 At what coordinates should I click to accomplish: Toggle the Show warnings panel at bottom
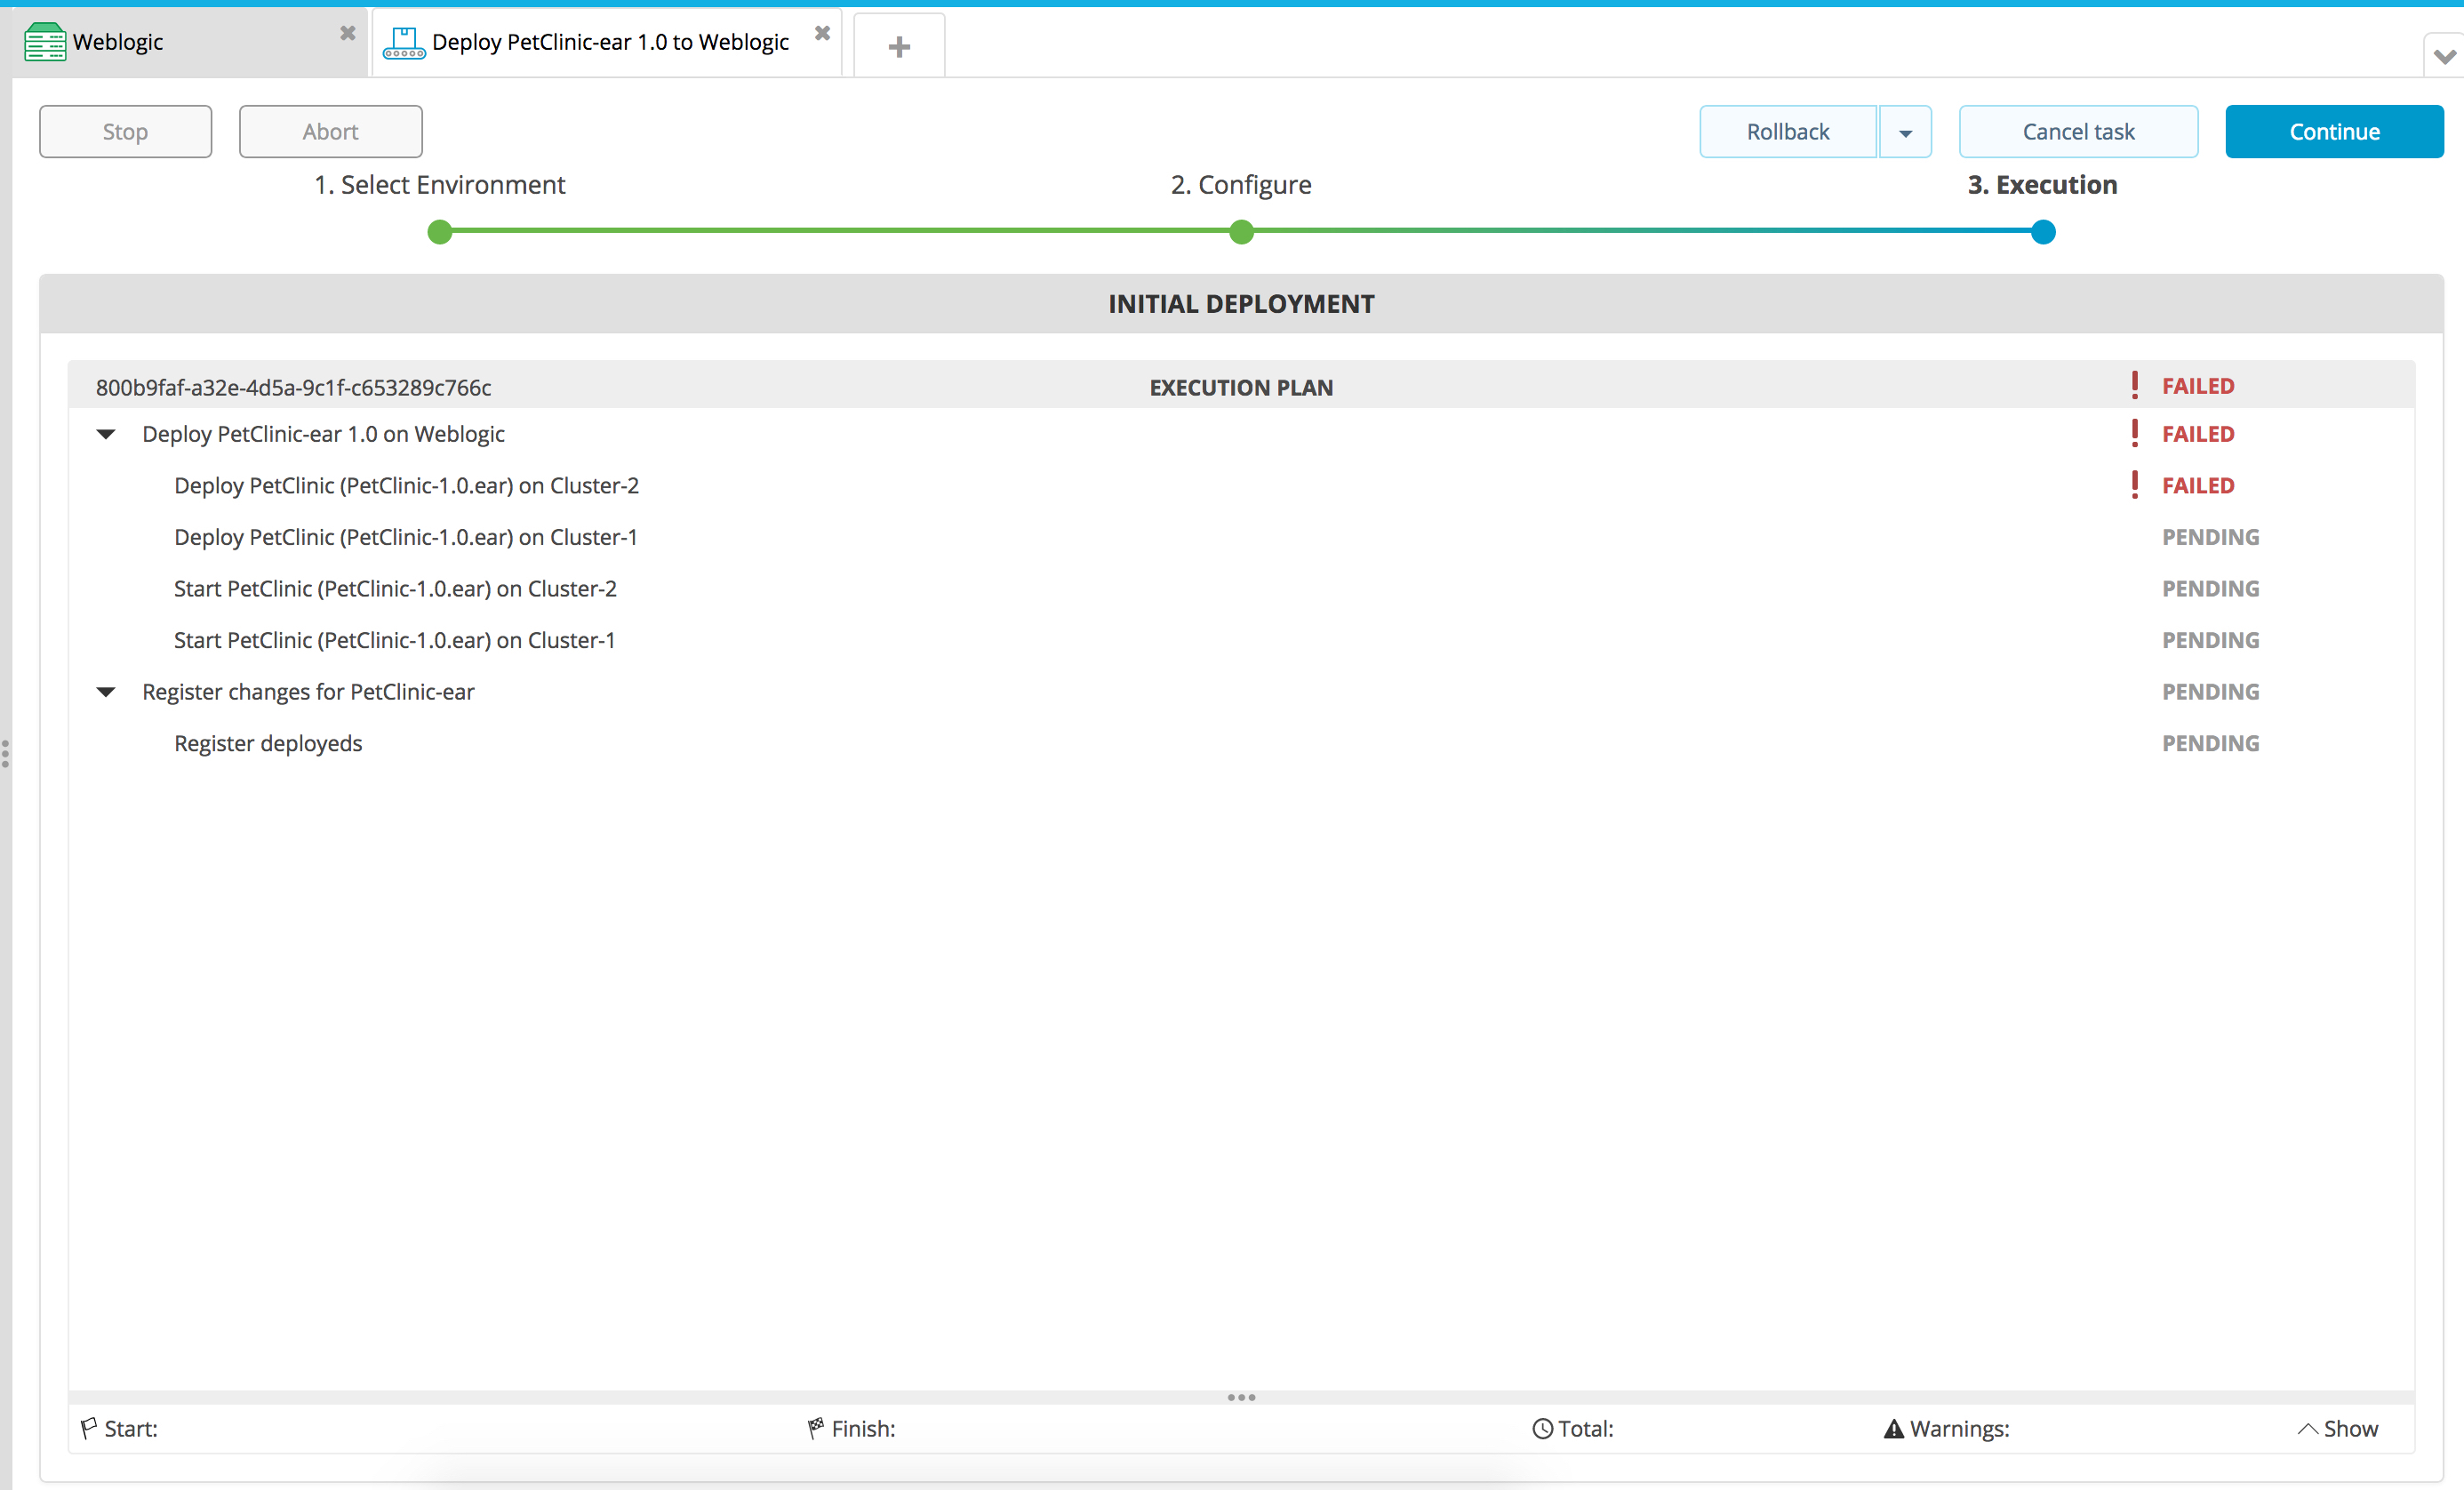[x=2337, y=1429]
